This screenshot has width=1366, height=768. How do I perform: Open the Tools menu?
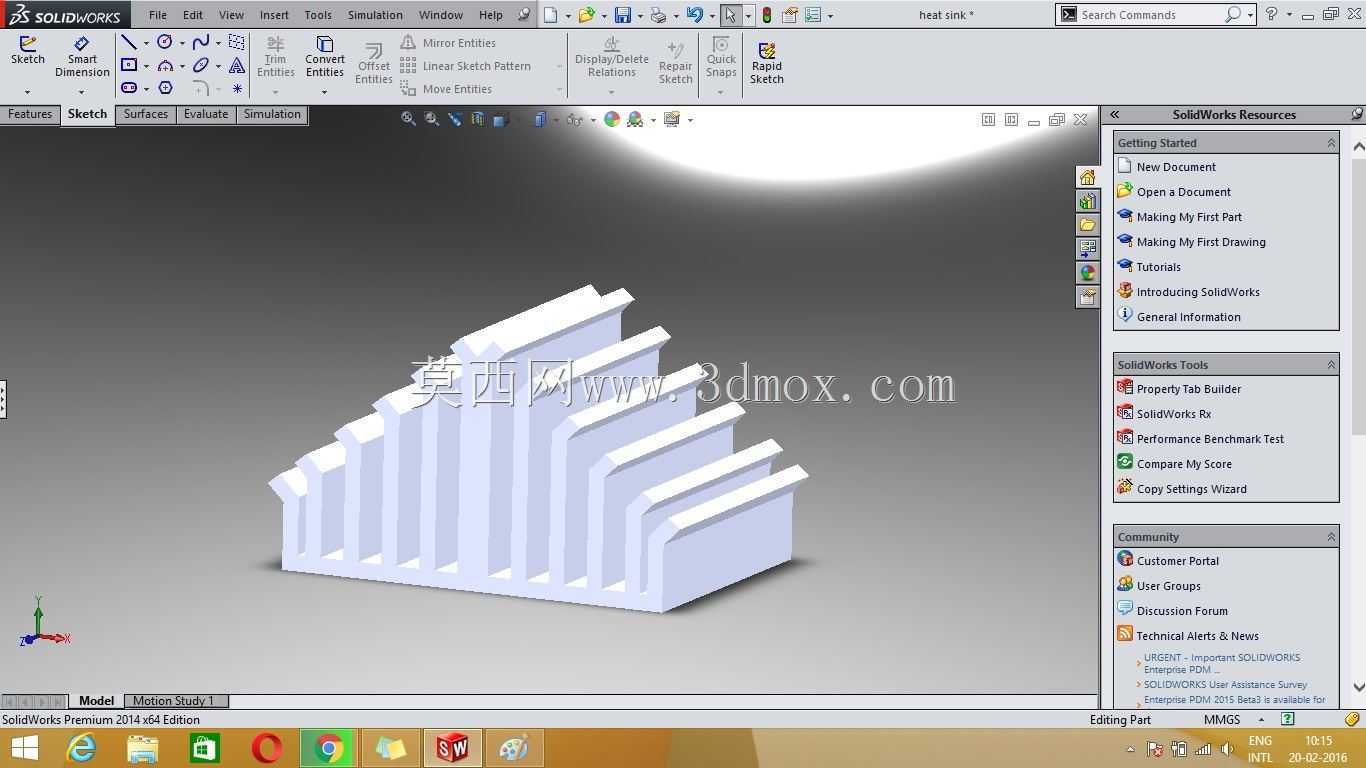click(318, 15)
